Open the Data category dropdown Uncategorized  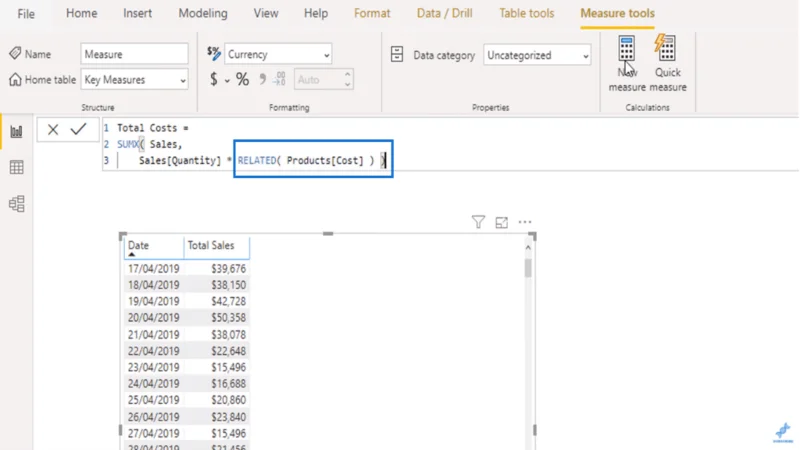click(537, 55)
